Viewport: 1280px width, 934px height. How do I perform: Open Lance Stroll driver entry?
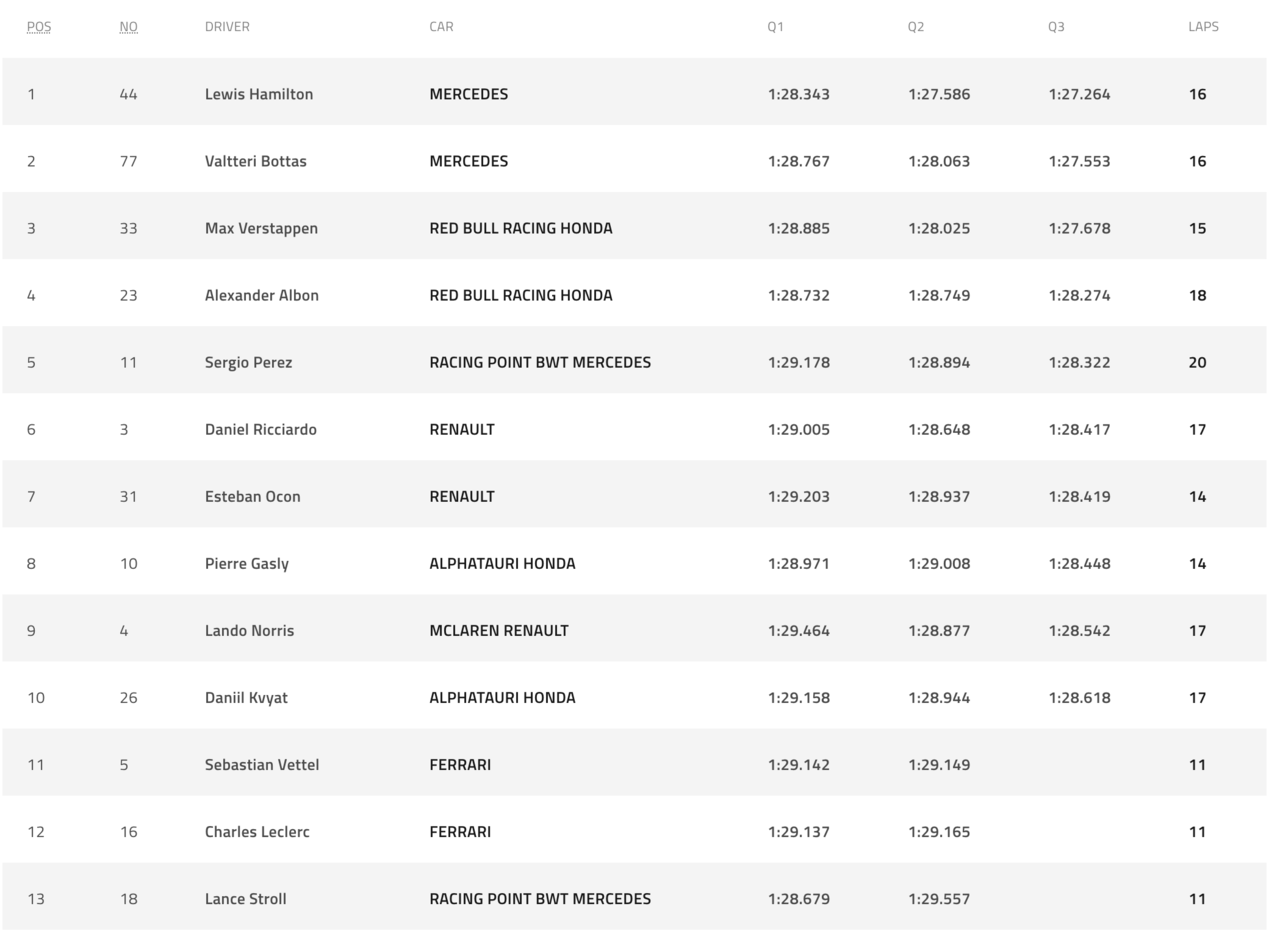click(x=246, y=898)
